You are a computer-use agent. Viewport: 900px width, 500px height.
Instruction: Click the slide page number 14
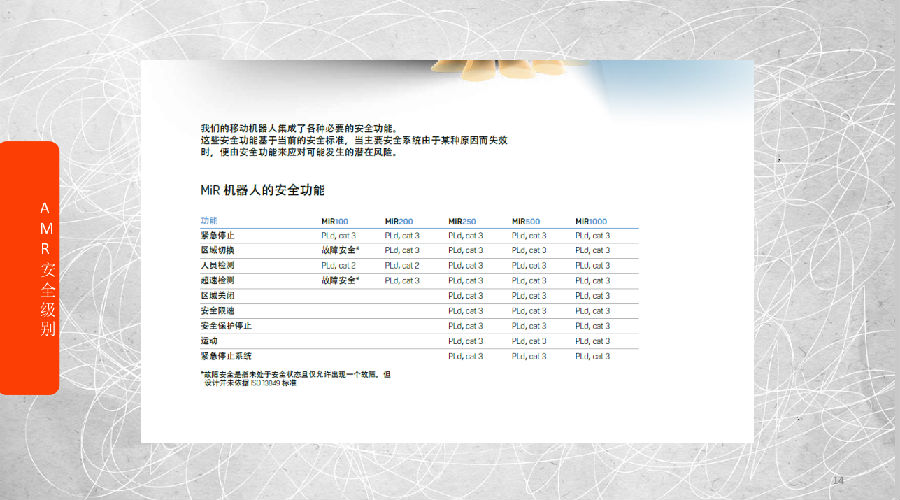tap(837, 480)
